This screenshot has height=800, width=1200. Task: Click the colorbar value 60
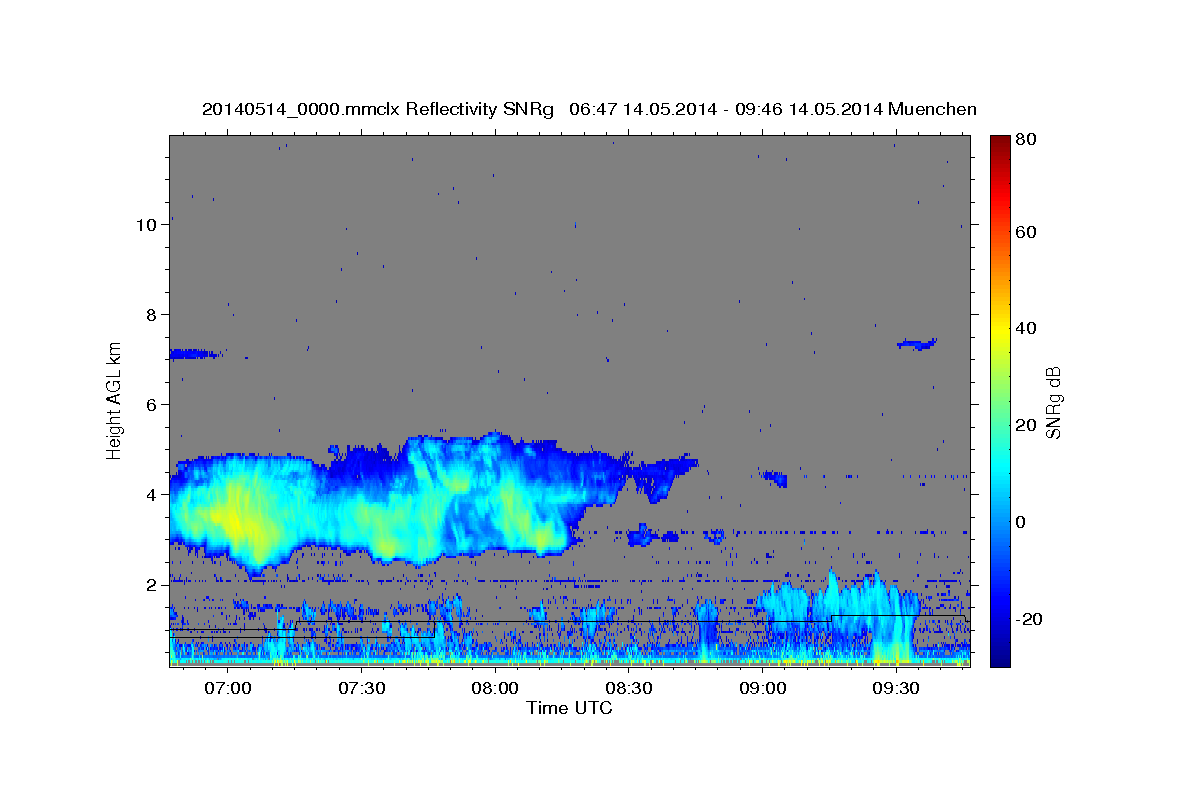click(1025, 232)
